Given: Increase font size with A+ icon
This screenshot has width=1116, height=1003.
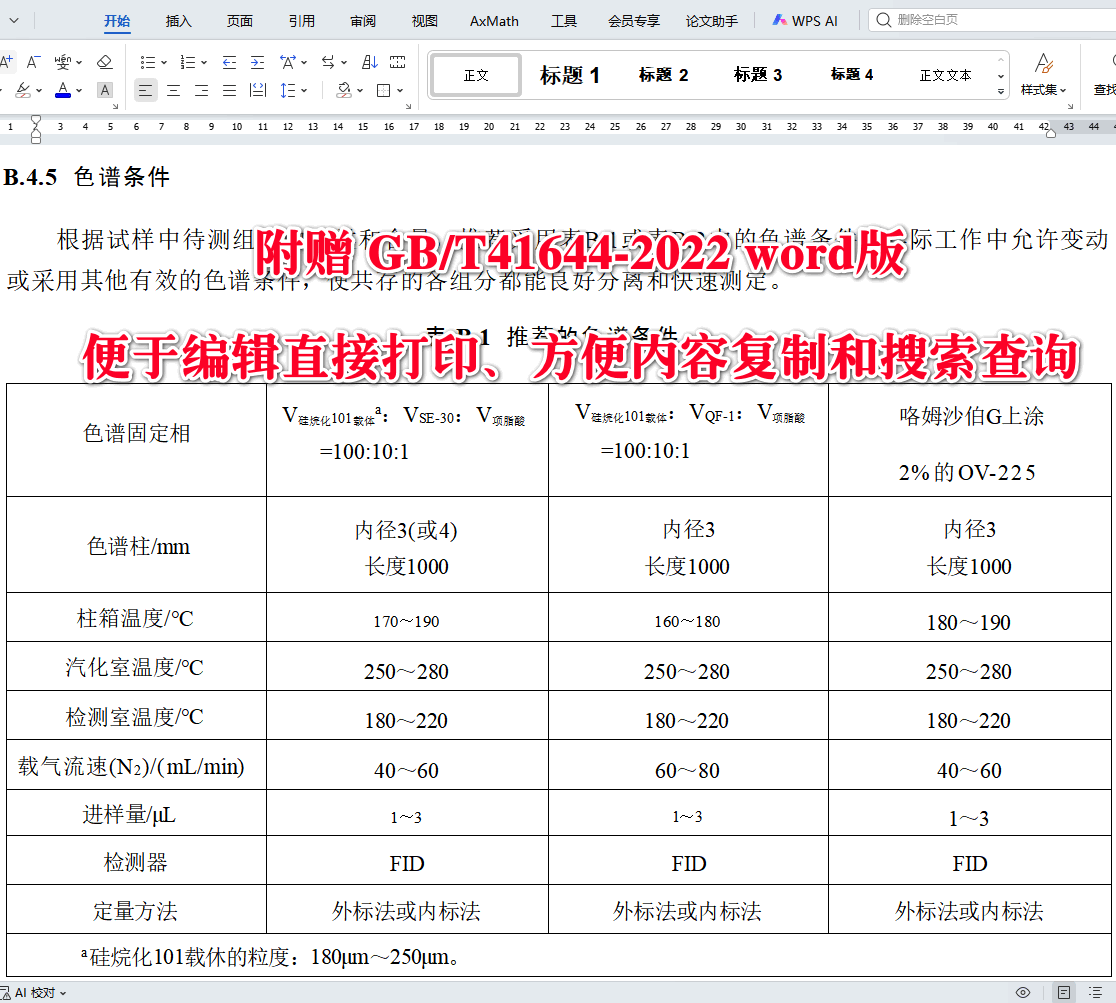Looking at the screenshot, I should pos(6,62).
